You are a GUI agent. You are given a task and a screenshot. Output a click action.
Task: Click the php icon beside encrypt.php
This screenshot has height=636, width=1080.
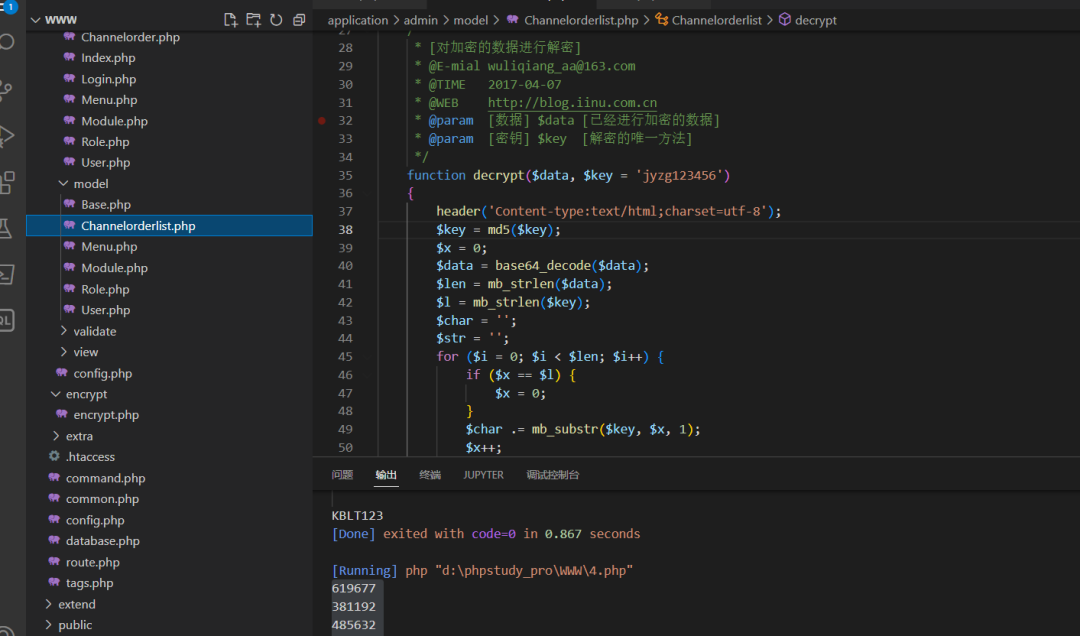pos(62,414)
